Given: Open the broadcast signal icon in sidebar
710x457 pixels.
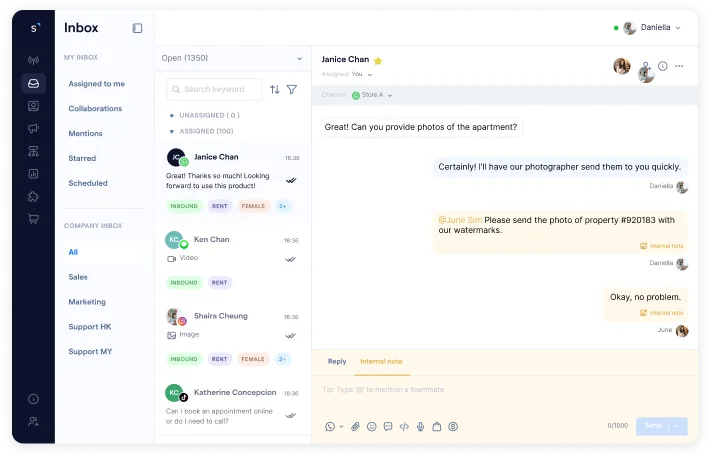Looking at the screenshot, I should 33,60.
